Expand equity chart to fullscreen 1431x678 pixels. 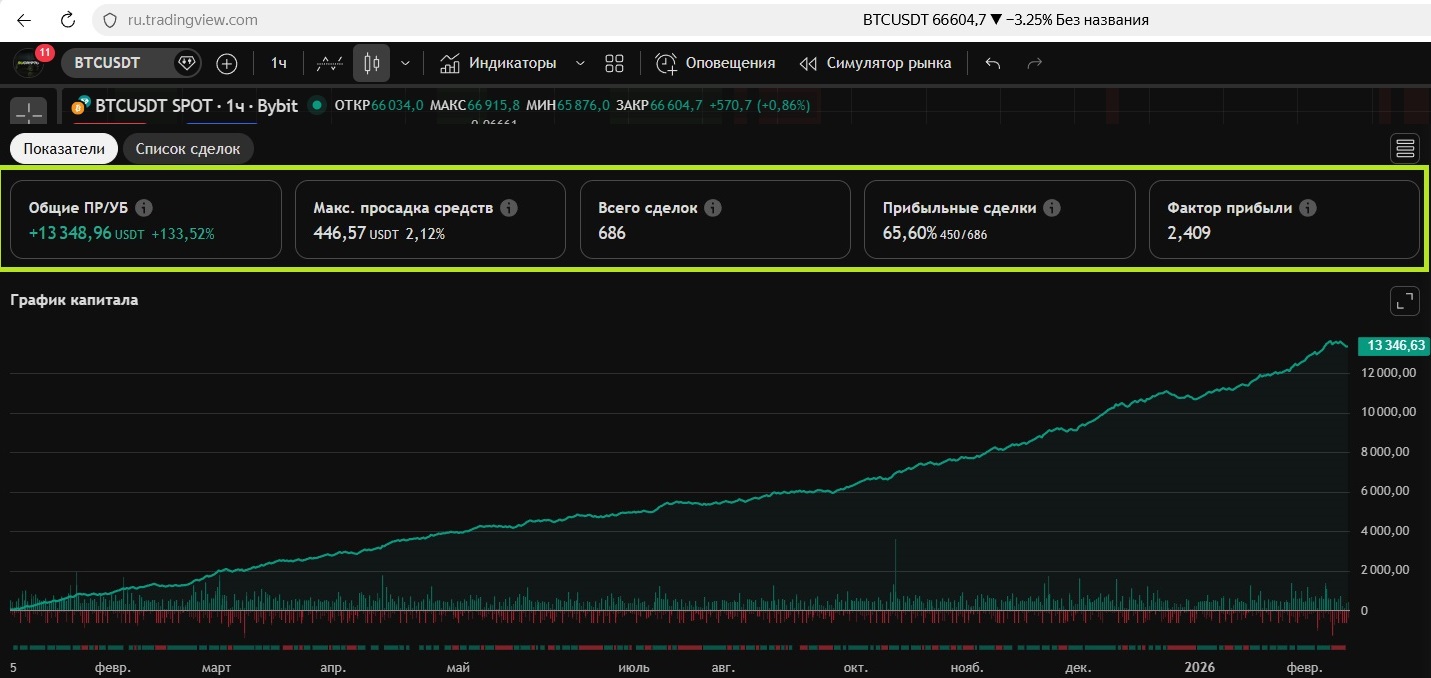pyautogui.click(x=1404, y=301)
